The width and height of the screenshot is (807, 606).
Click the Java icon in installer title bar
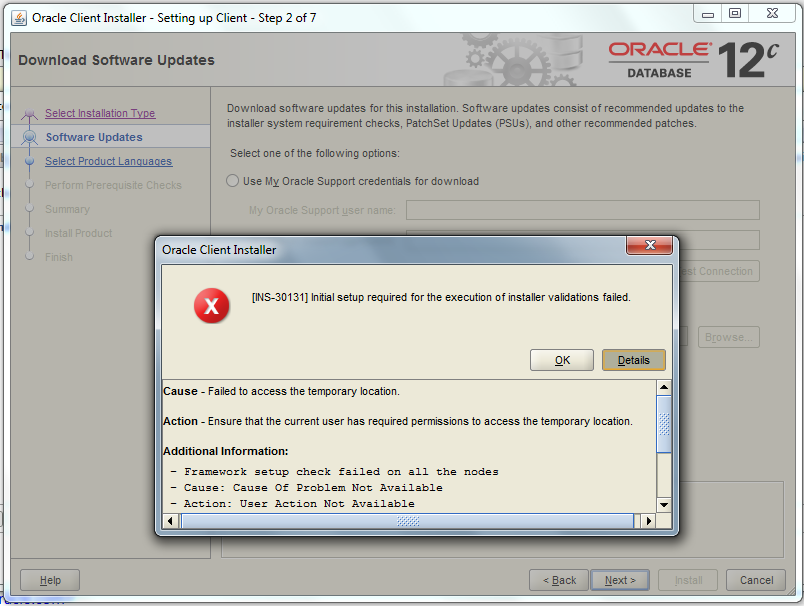click(19, 18)
